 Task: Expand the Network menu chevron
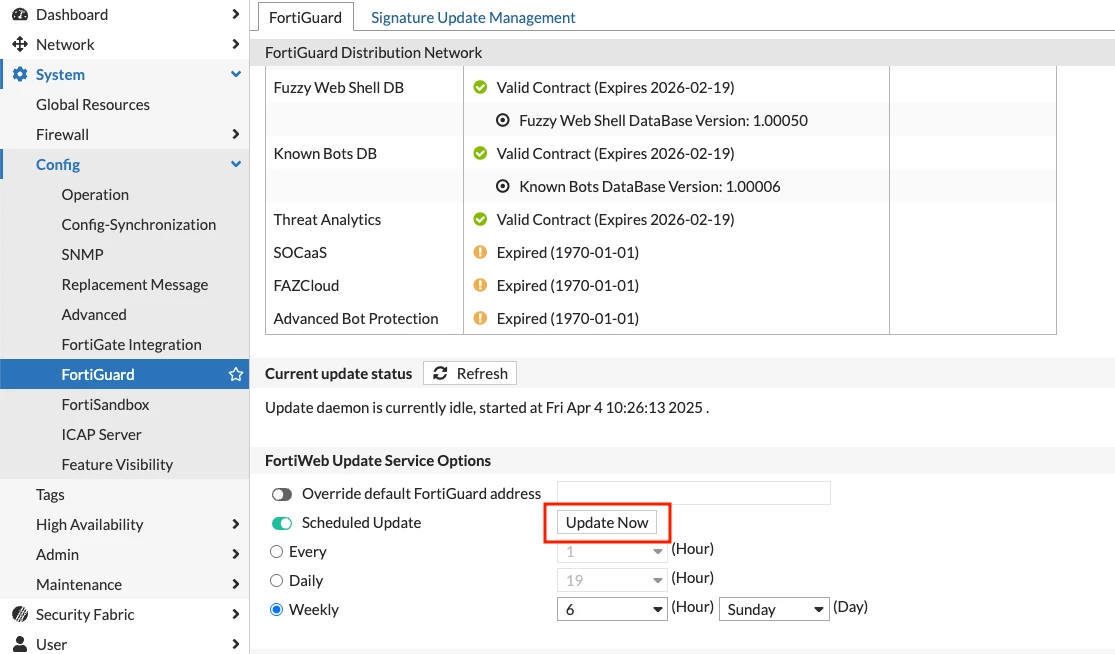[235, 44]
